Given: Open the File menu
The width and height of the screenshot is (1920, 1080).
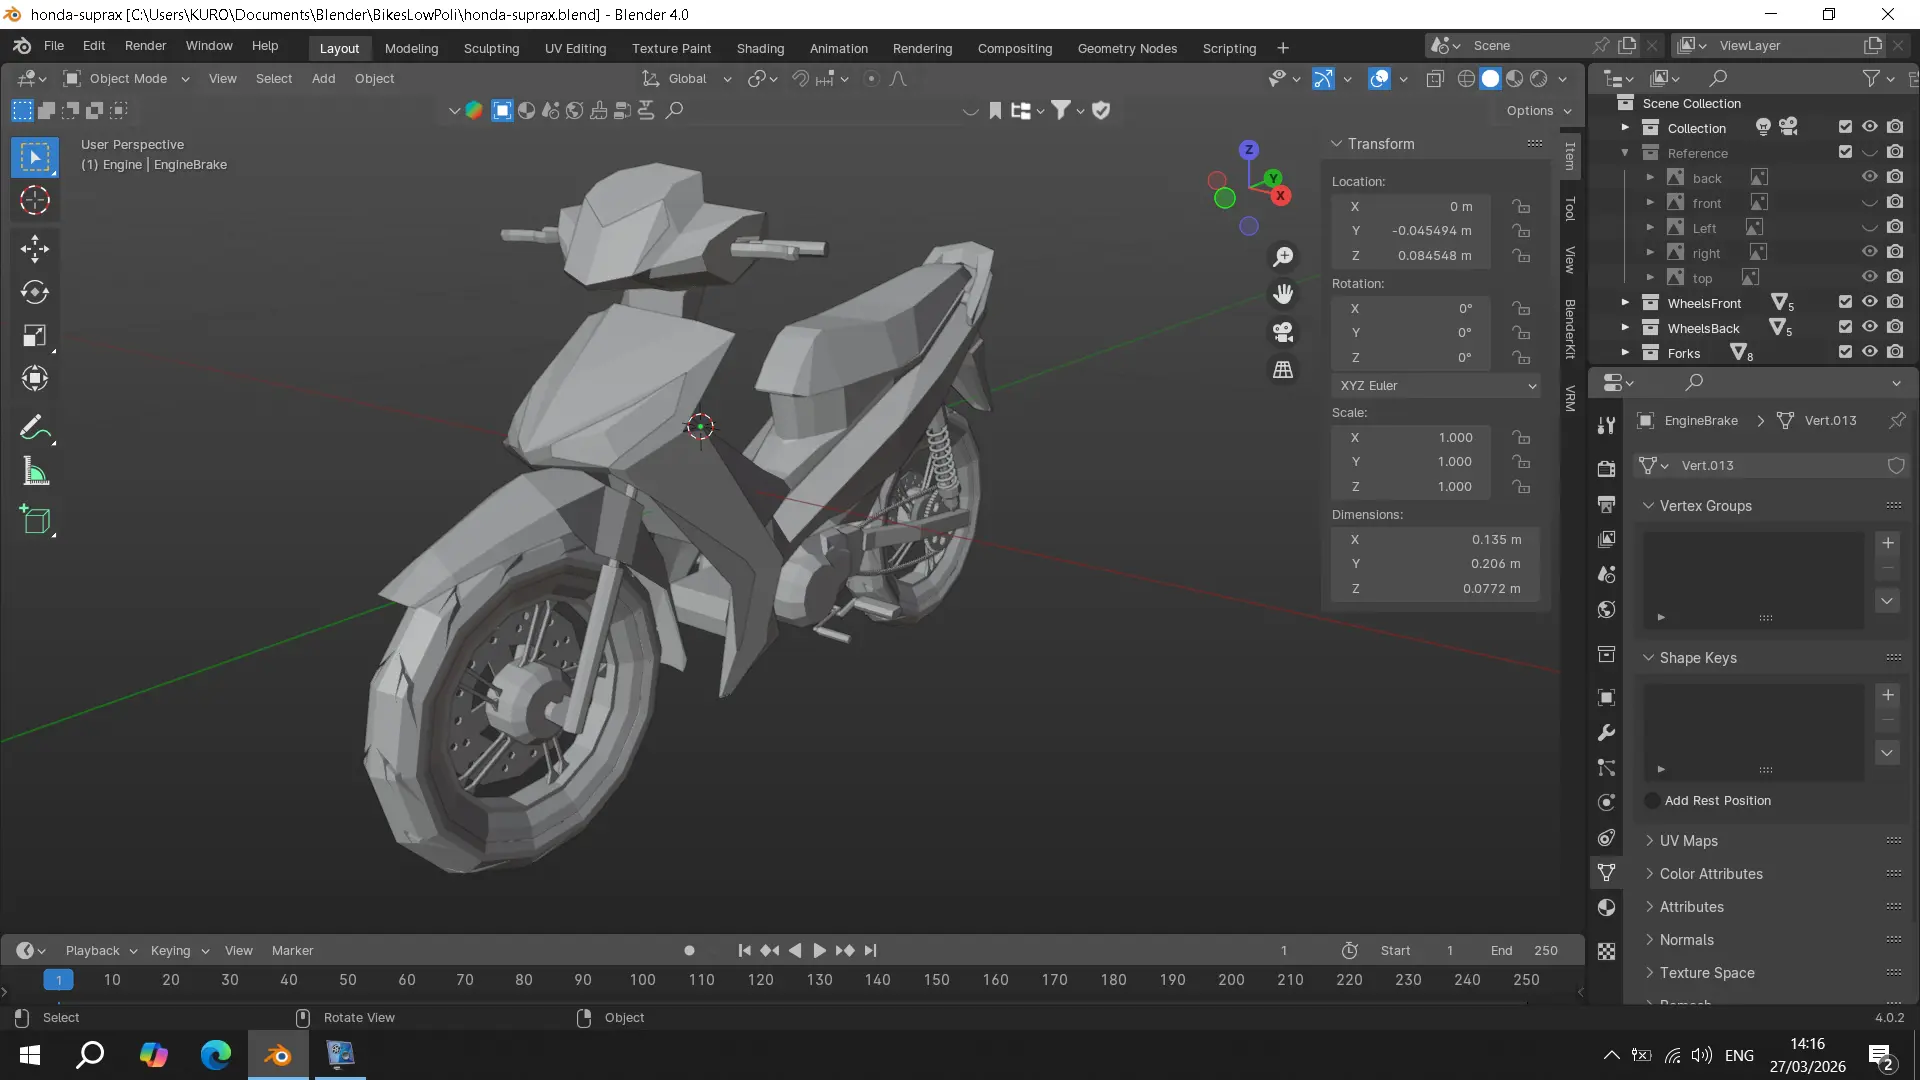Looking at the screenshot, I should click(x=54, y=46).
